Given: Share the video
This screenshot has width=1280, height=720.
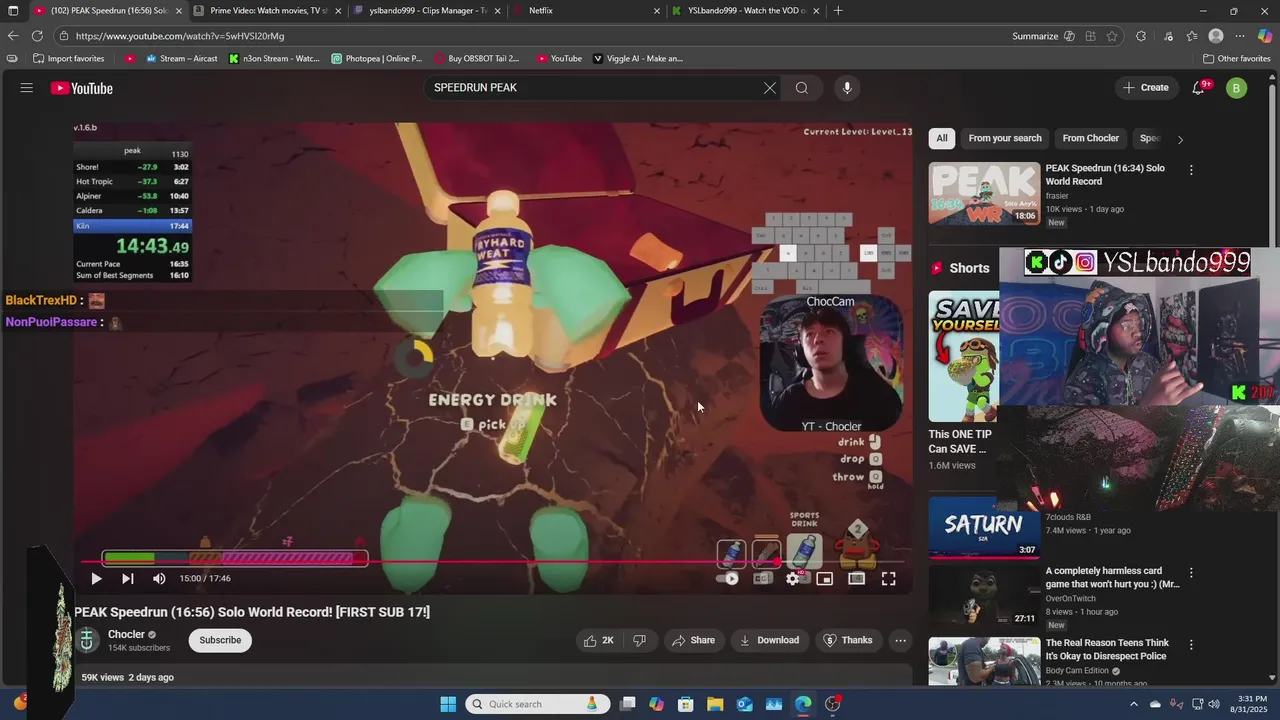Looking at the screenshot, I should tap(693, 640).
